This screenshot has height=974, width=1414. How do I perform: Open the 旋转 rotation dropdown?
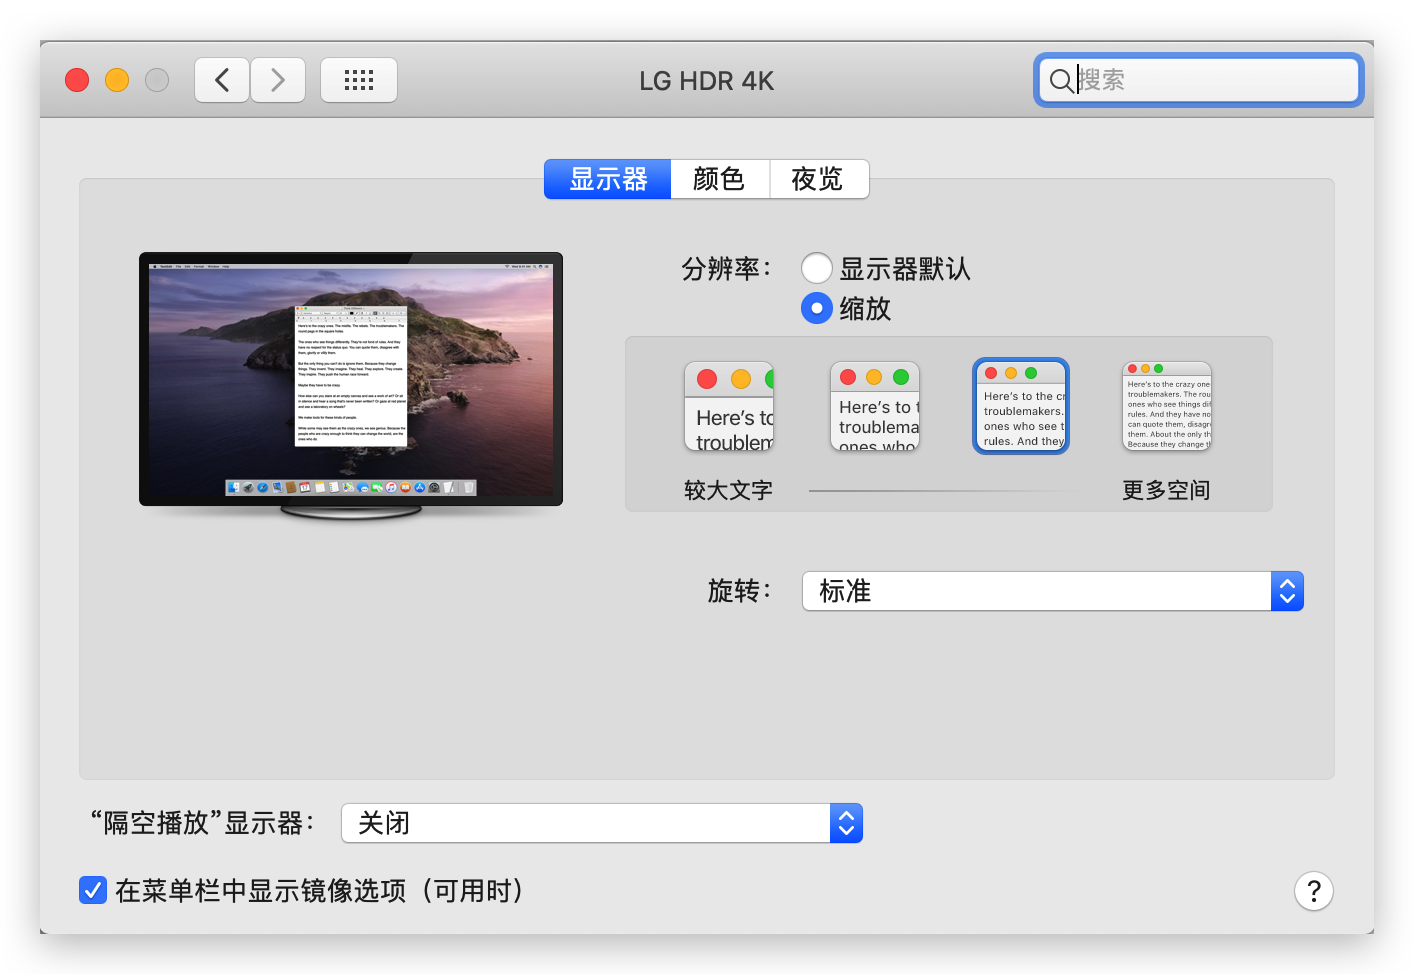pyautogui.click(x=1053, y=591)
